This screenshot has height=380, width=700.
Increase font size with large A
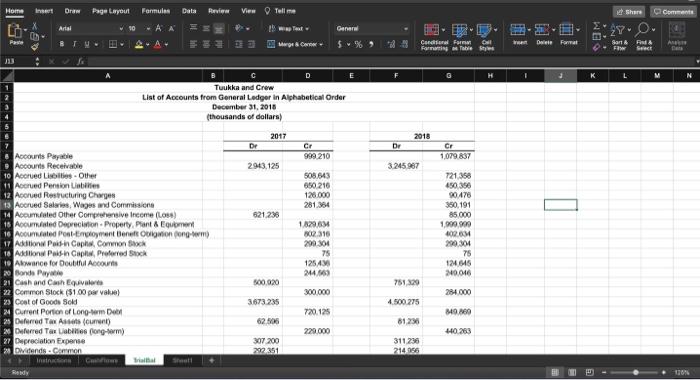point(158,29)
